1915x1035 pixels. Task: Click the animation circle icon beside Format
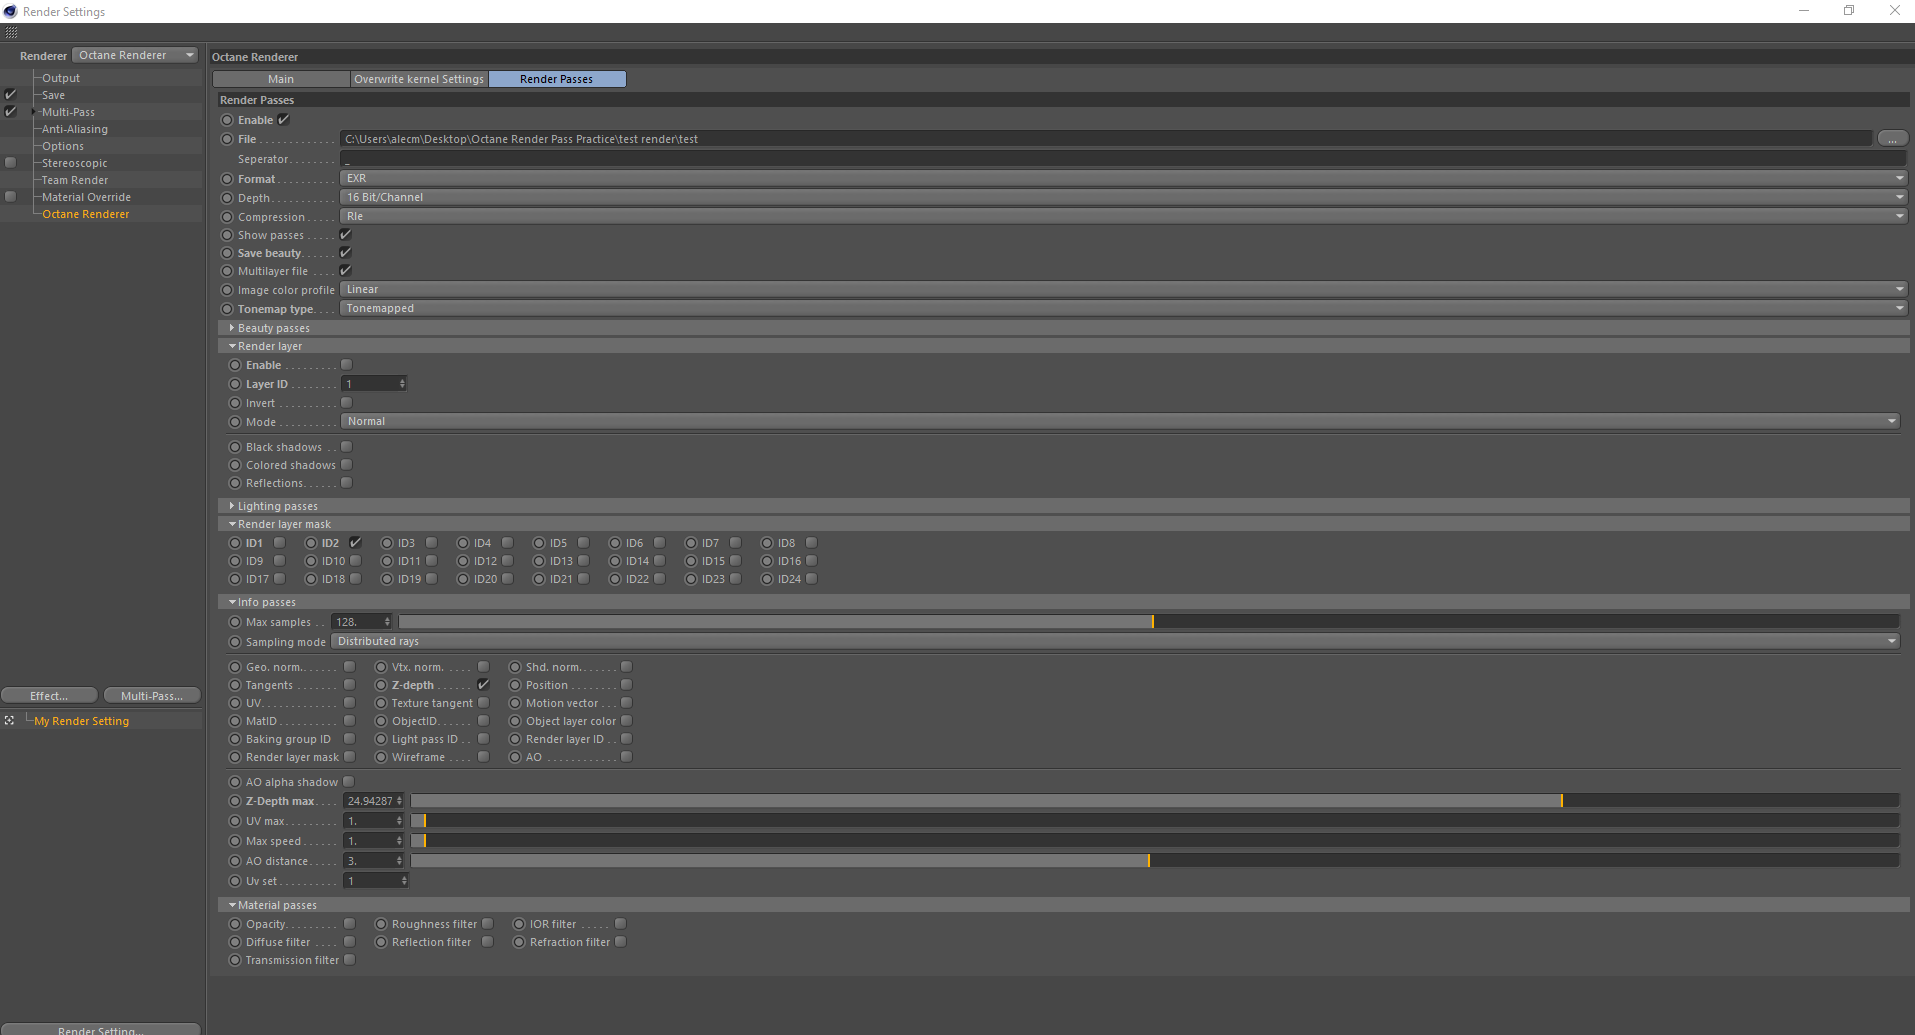(x=227, y=179)
